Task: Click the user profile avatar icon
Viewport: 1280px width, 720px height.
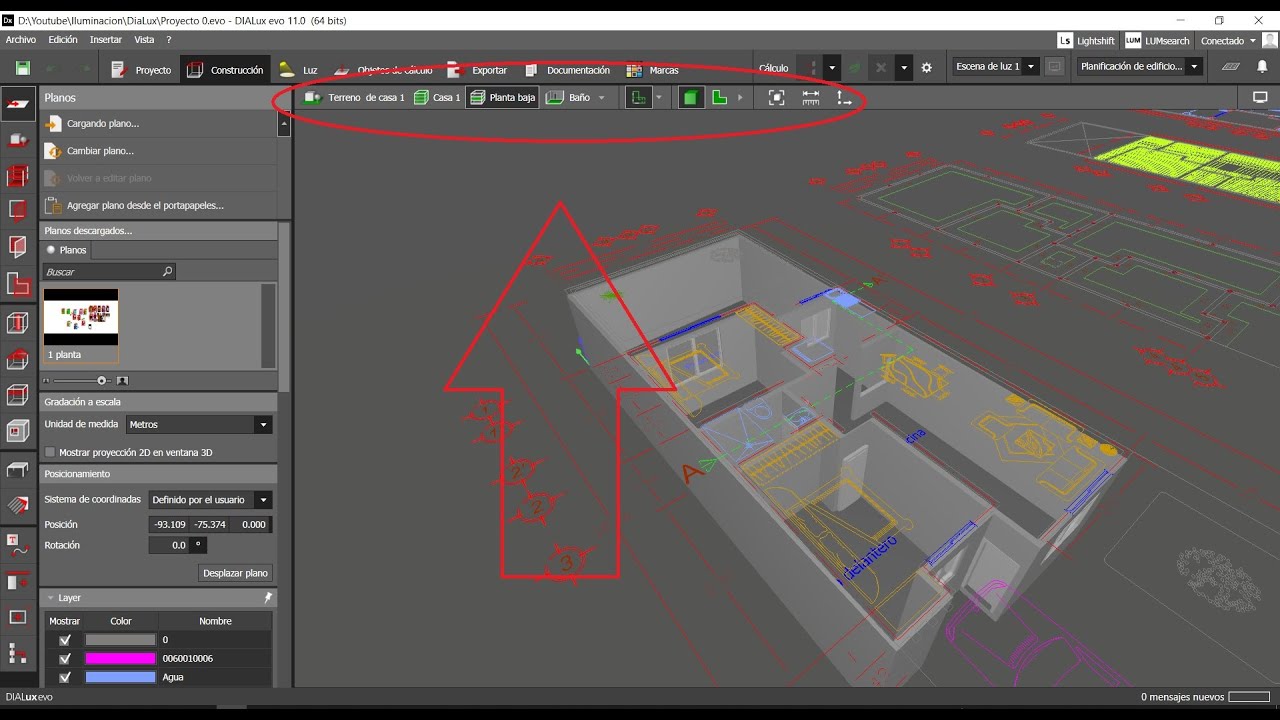Action: pos(1268,41)
